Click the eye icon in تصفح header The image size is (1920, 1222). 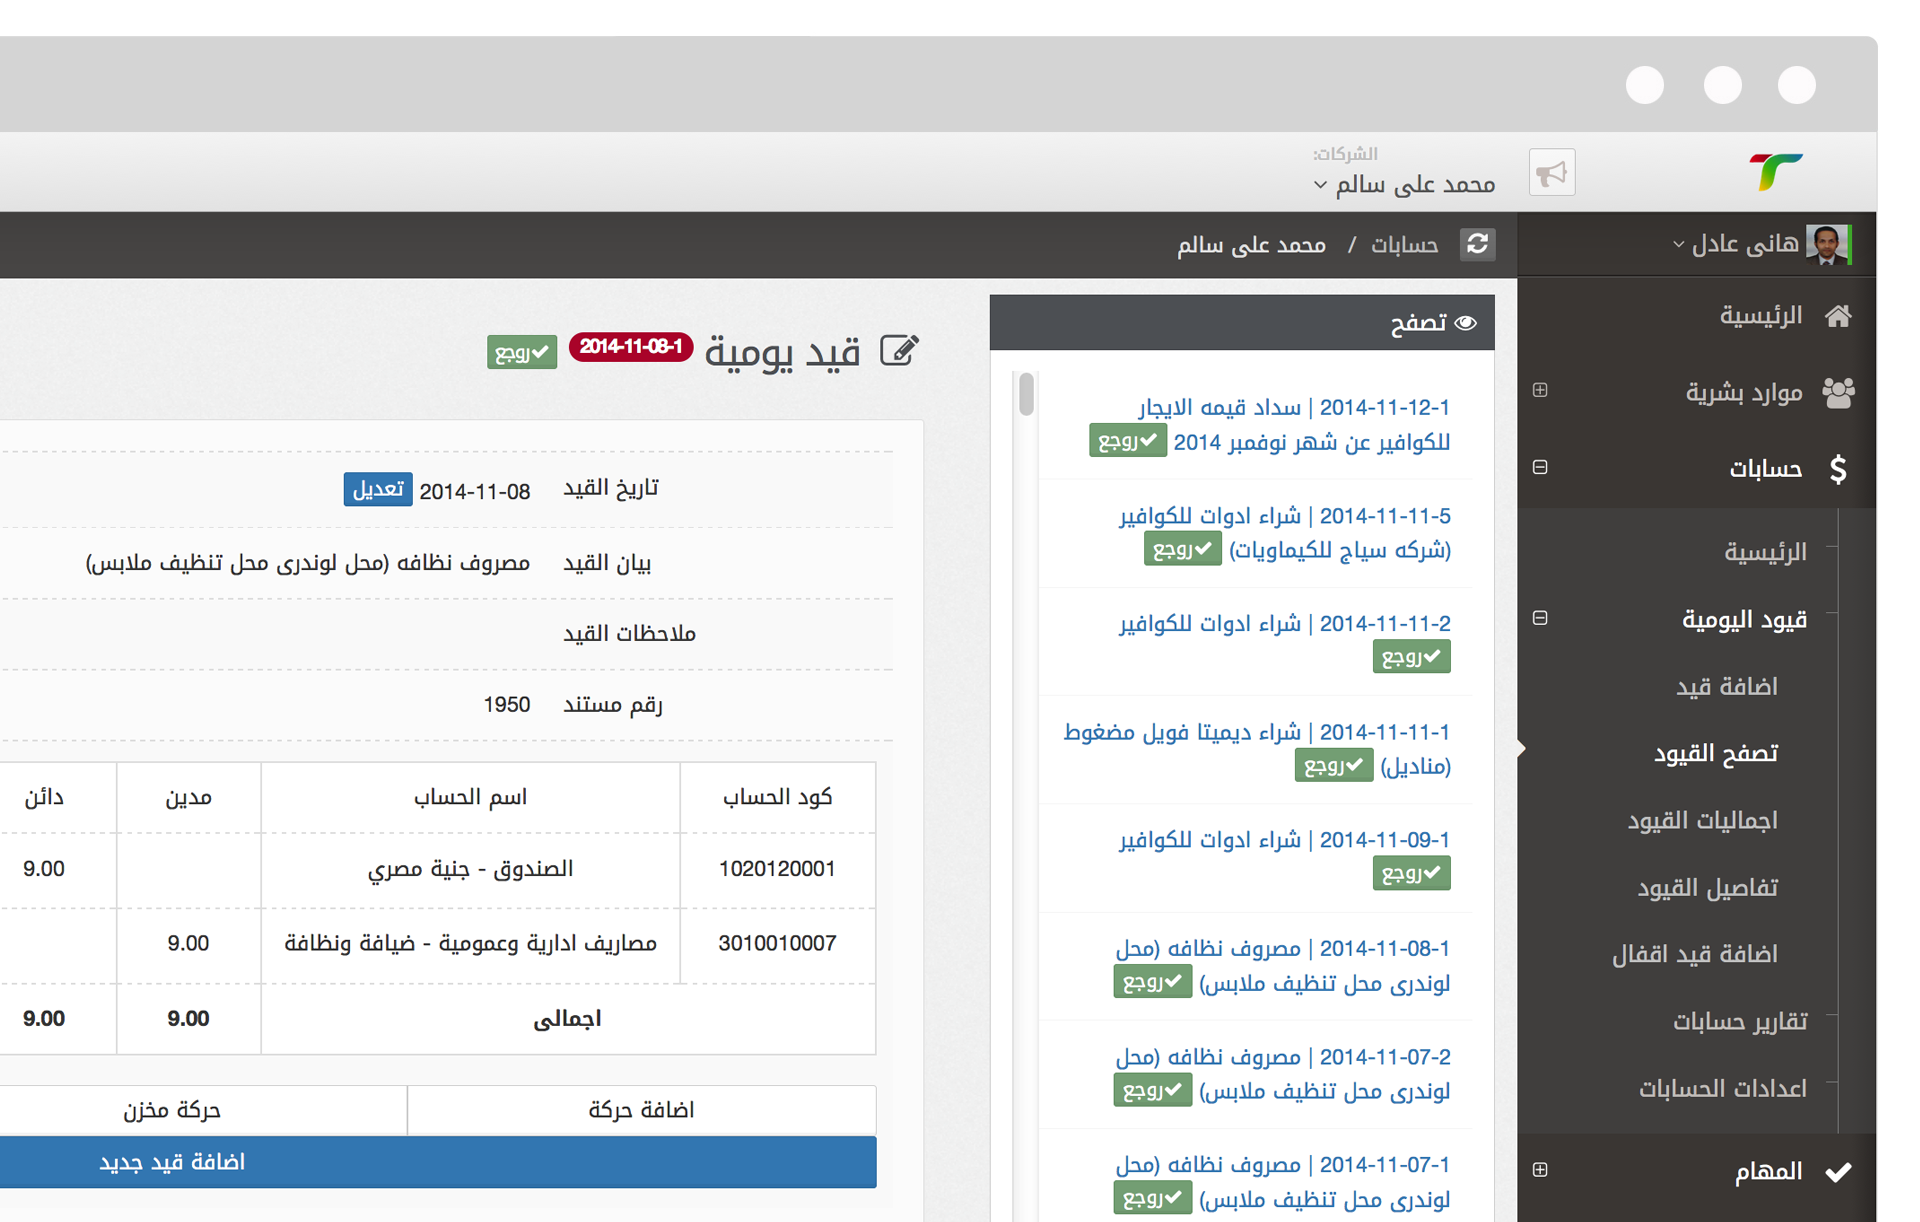[1466, 322]
